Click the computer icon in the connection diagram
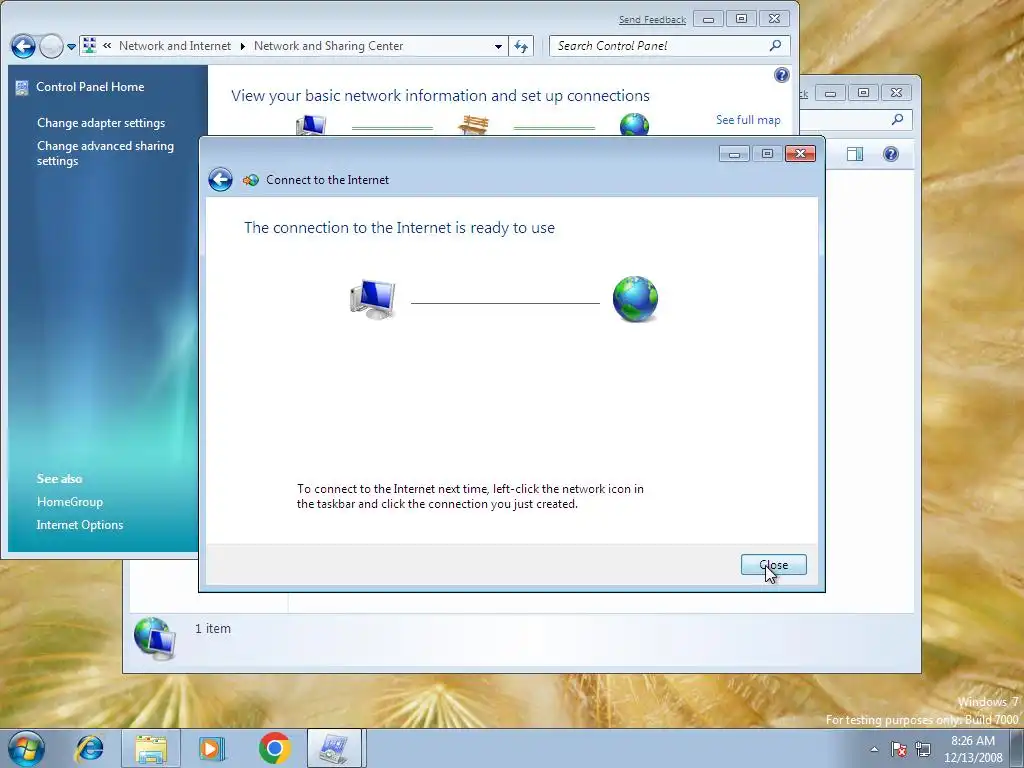Screen dimensions: 1024x768 373,299
